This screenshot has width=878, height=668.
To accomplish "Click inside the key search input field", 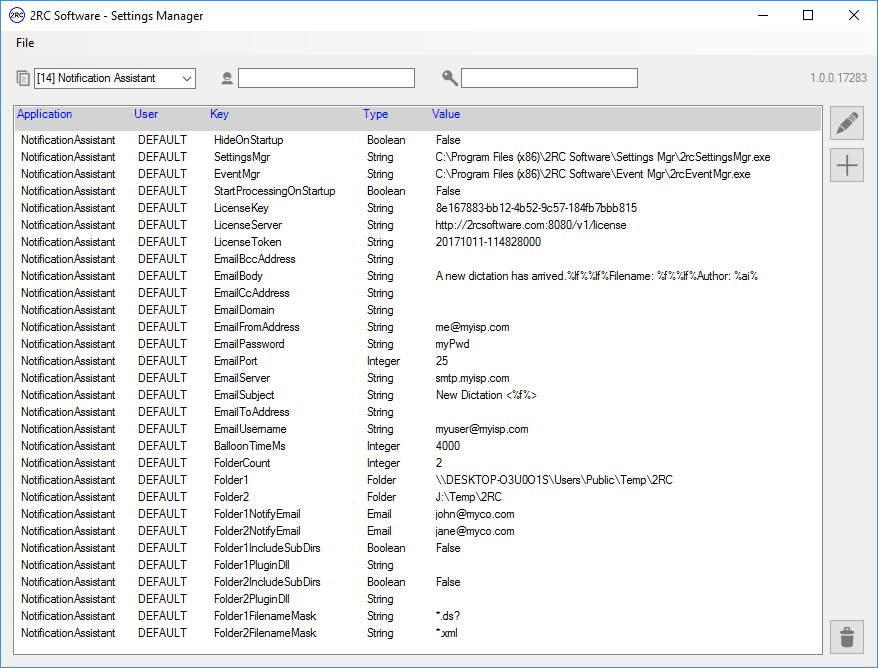I will tap(550, 77).
